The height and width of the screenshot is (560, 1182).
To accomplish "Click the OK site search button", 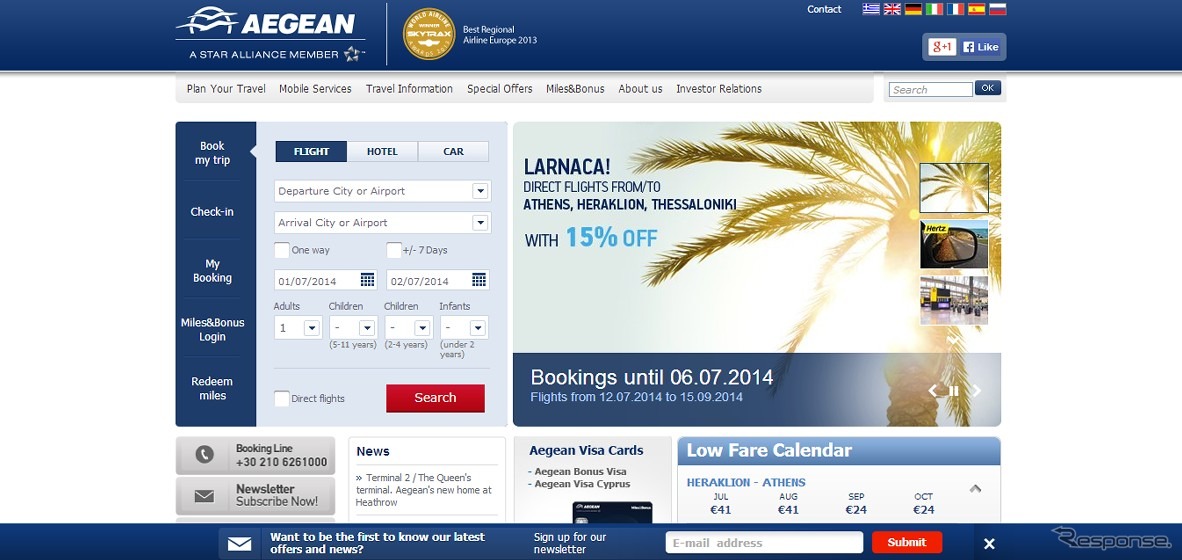I will 988,88.
